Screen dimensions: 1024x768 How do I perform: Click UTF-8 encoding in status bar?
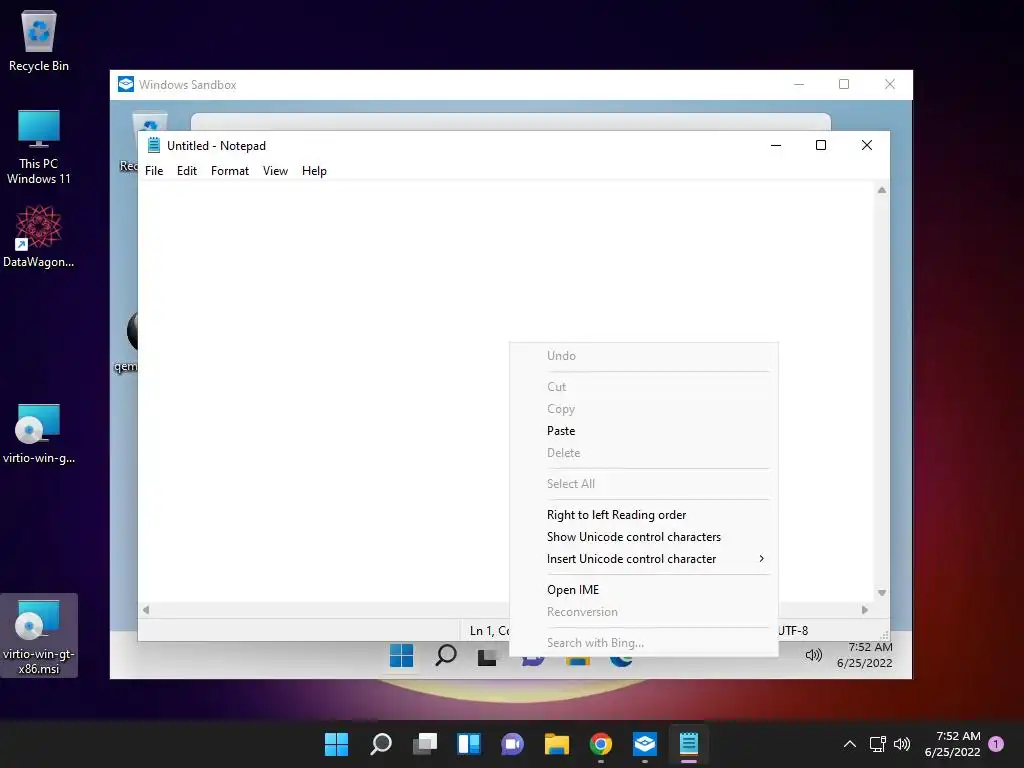coord(793,630)
